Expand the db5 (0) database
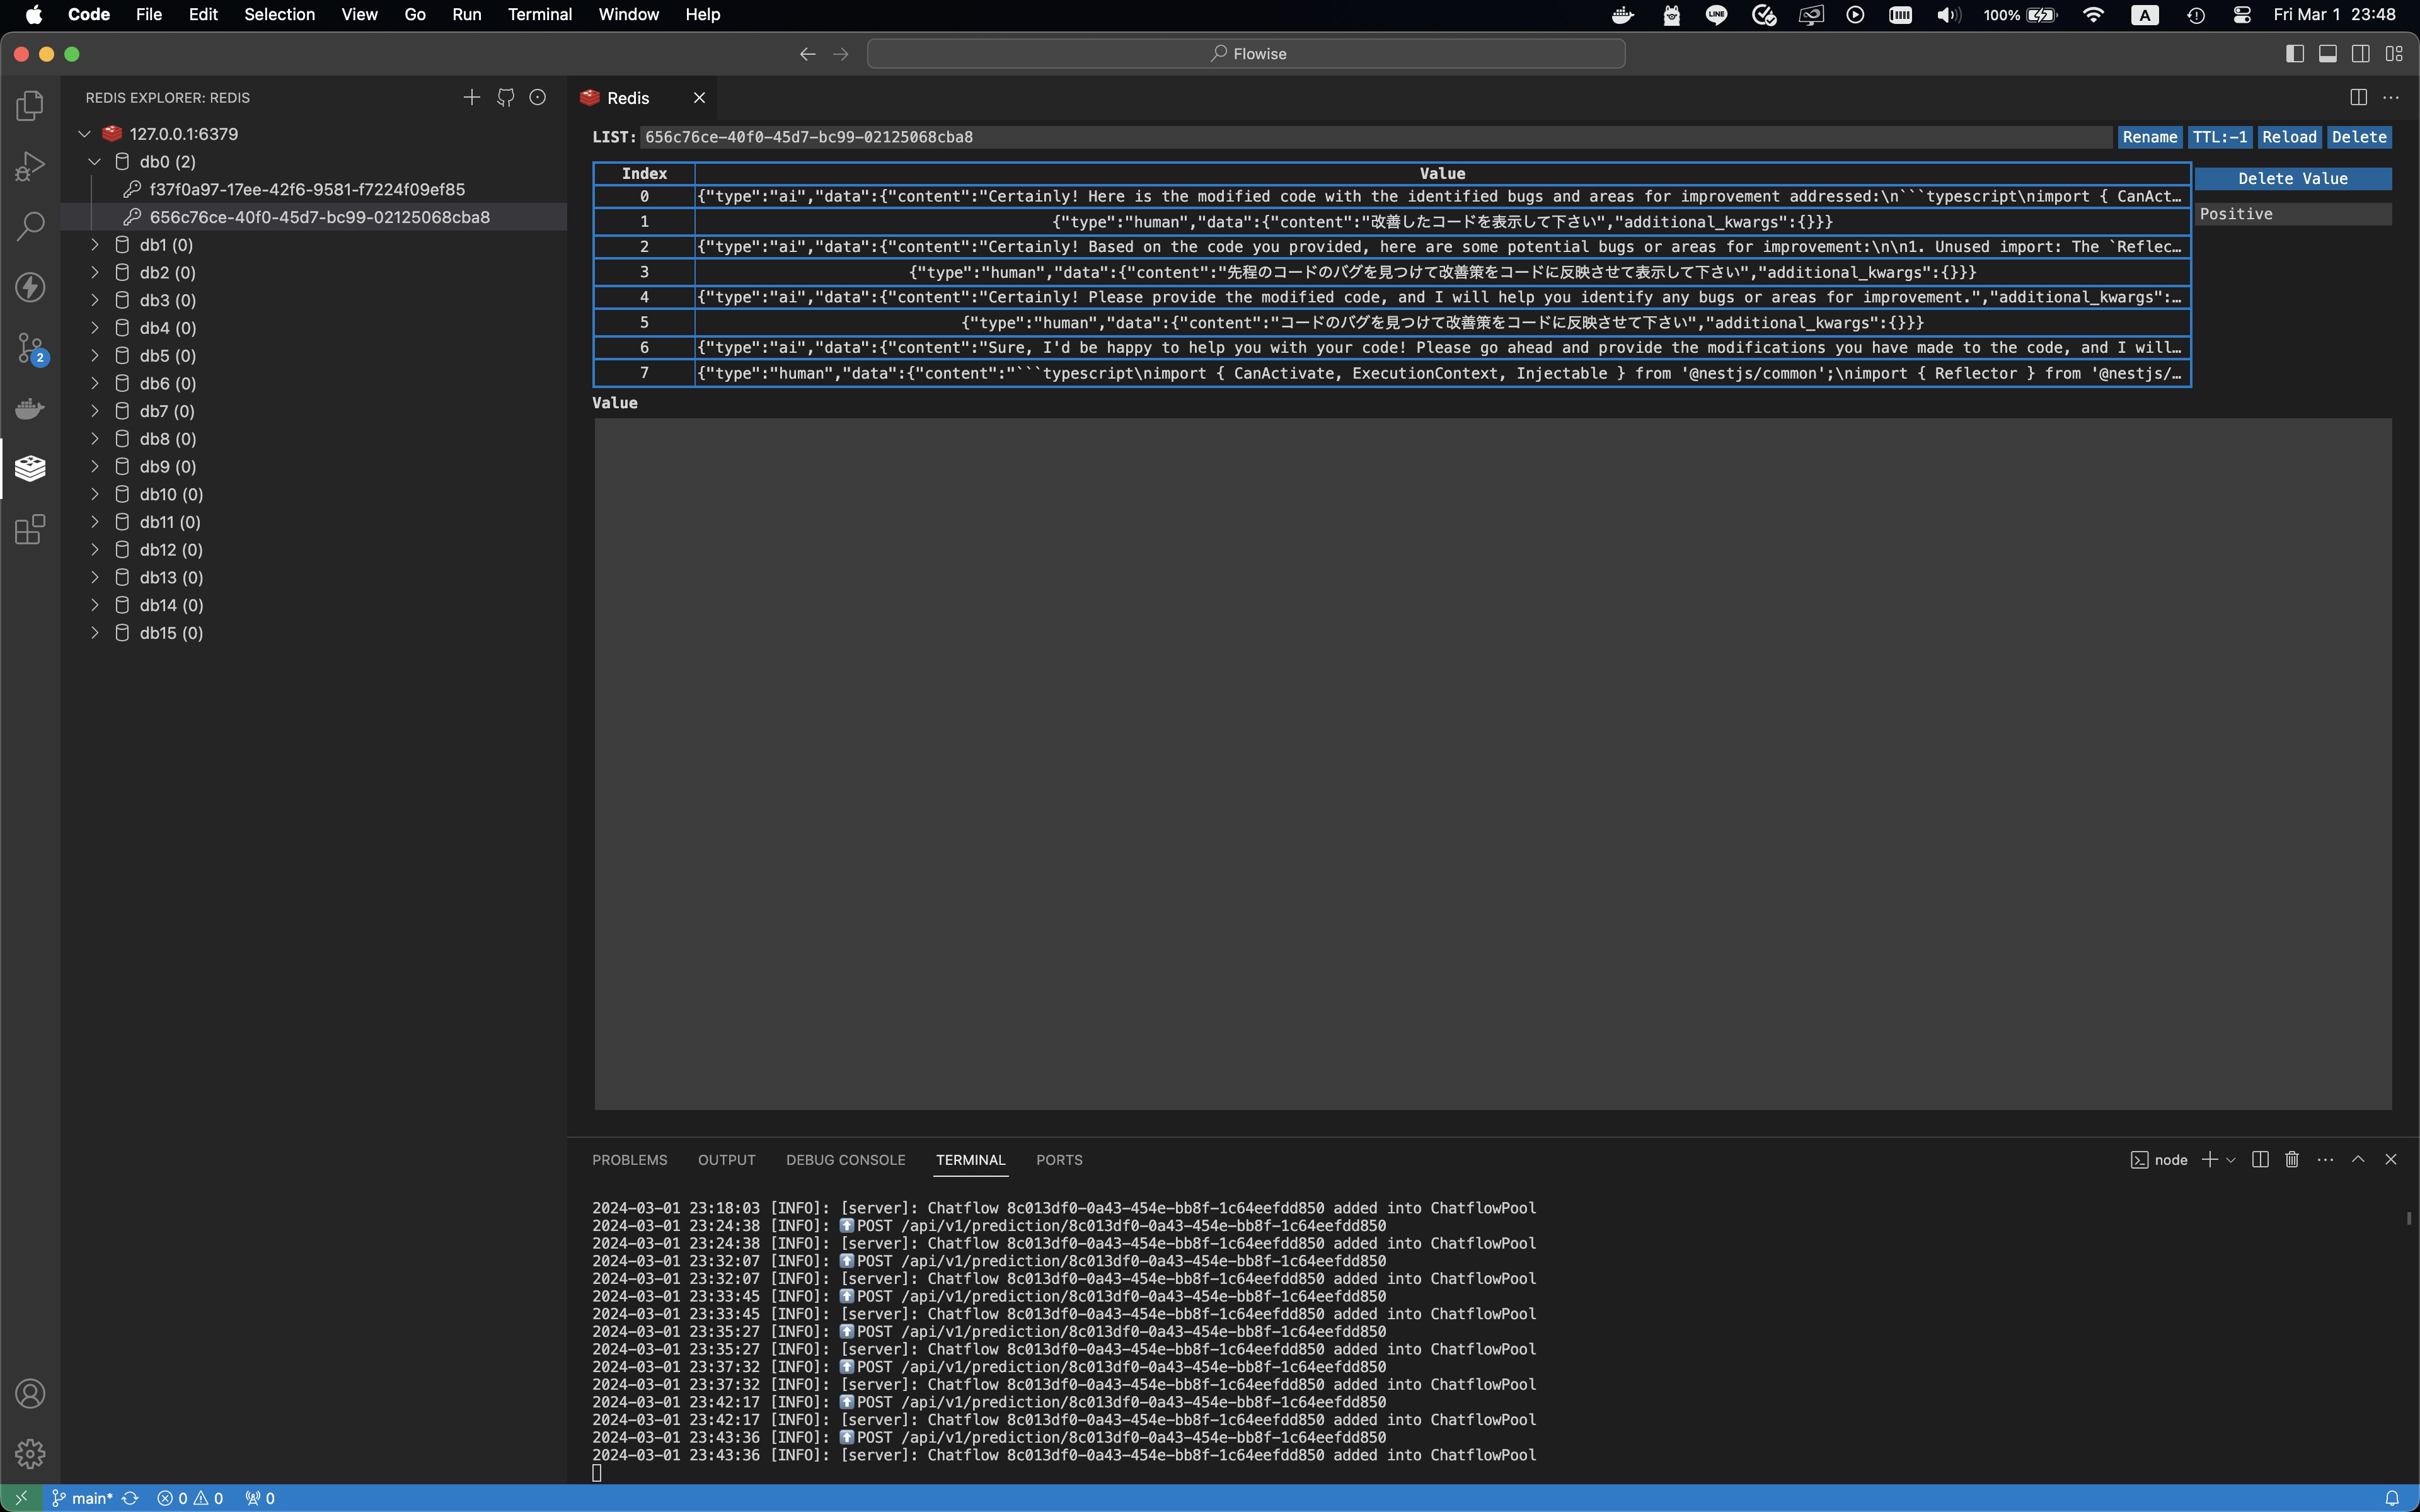Screen dimensions: 2420x1512 tap(95, 355)
